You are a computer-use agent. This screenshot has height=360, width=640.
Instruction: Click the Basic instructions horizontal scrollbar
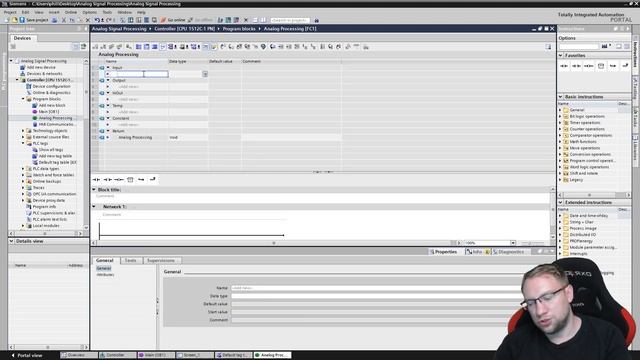[x=594, y=195]
